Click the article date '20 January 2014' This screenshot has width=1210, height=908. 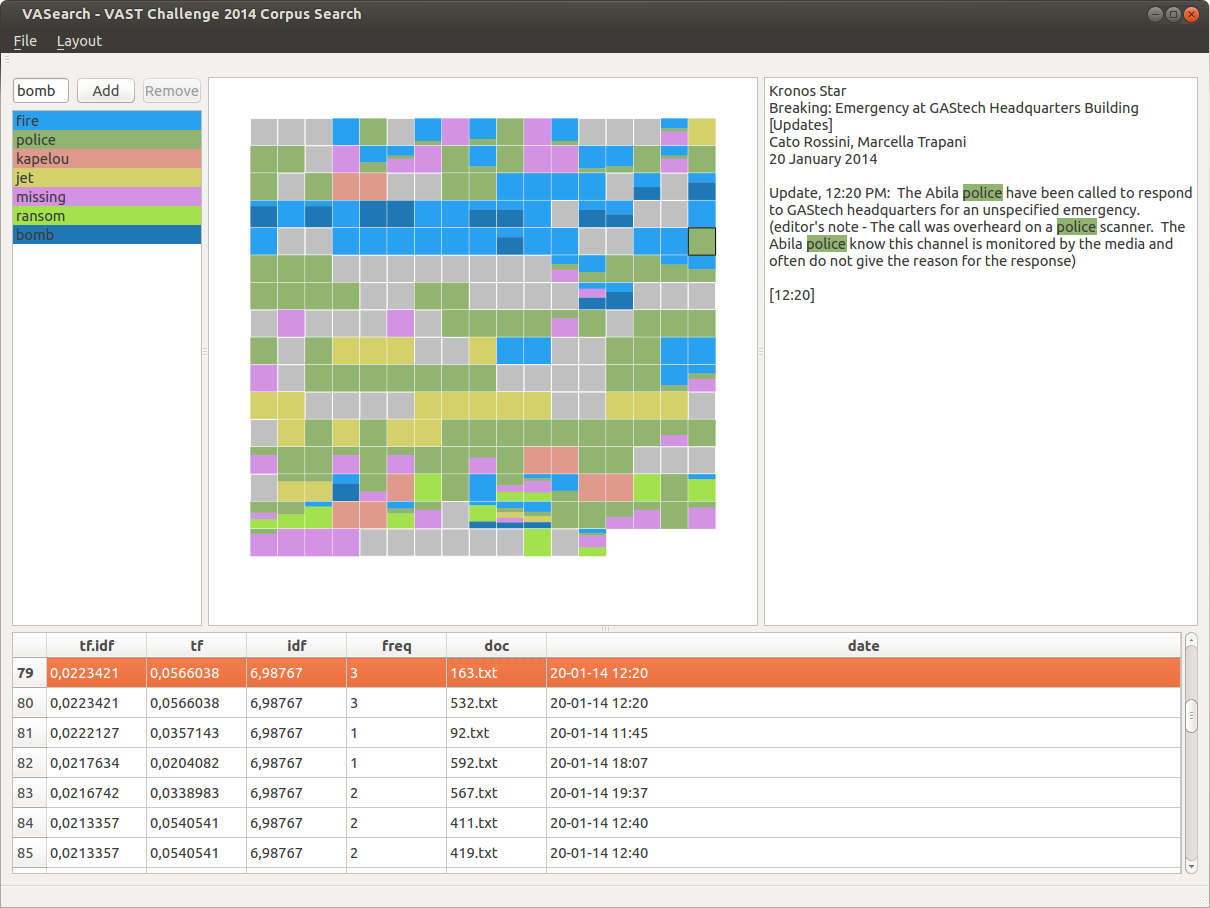823,159
